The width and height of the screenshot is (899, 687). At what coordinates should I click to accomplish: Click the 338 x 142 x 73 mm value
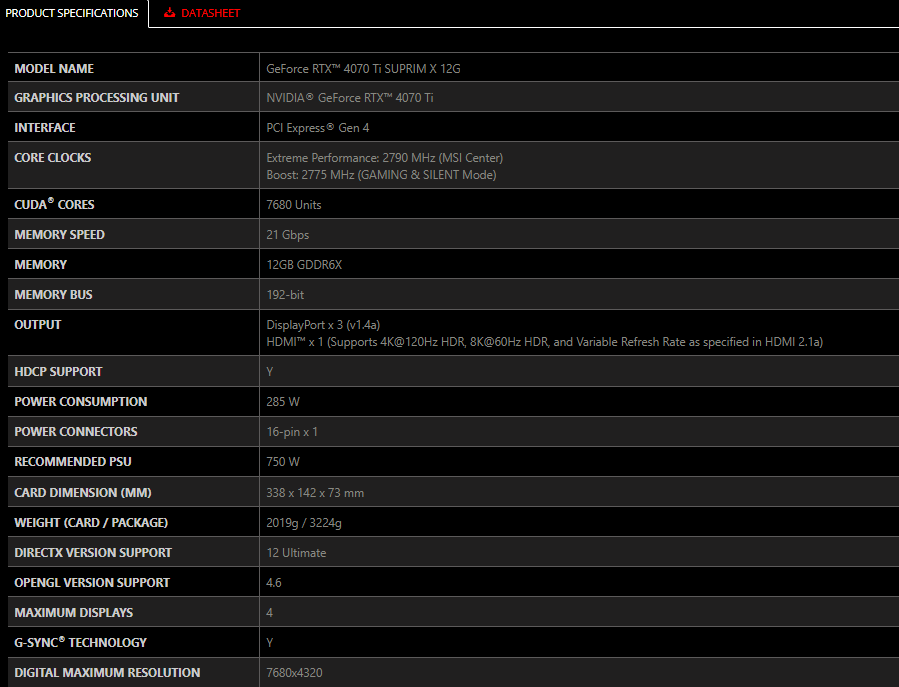(x=315, y=493)
